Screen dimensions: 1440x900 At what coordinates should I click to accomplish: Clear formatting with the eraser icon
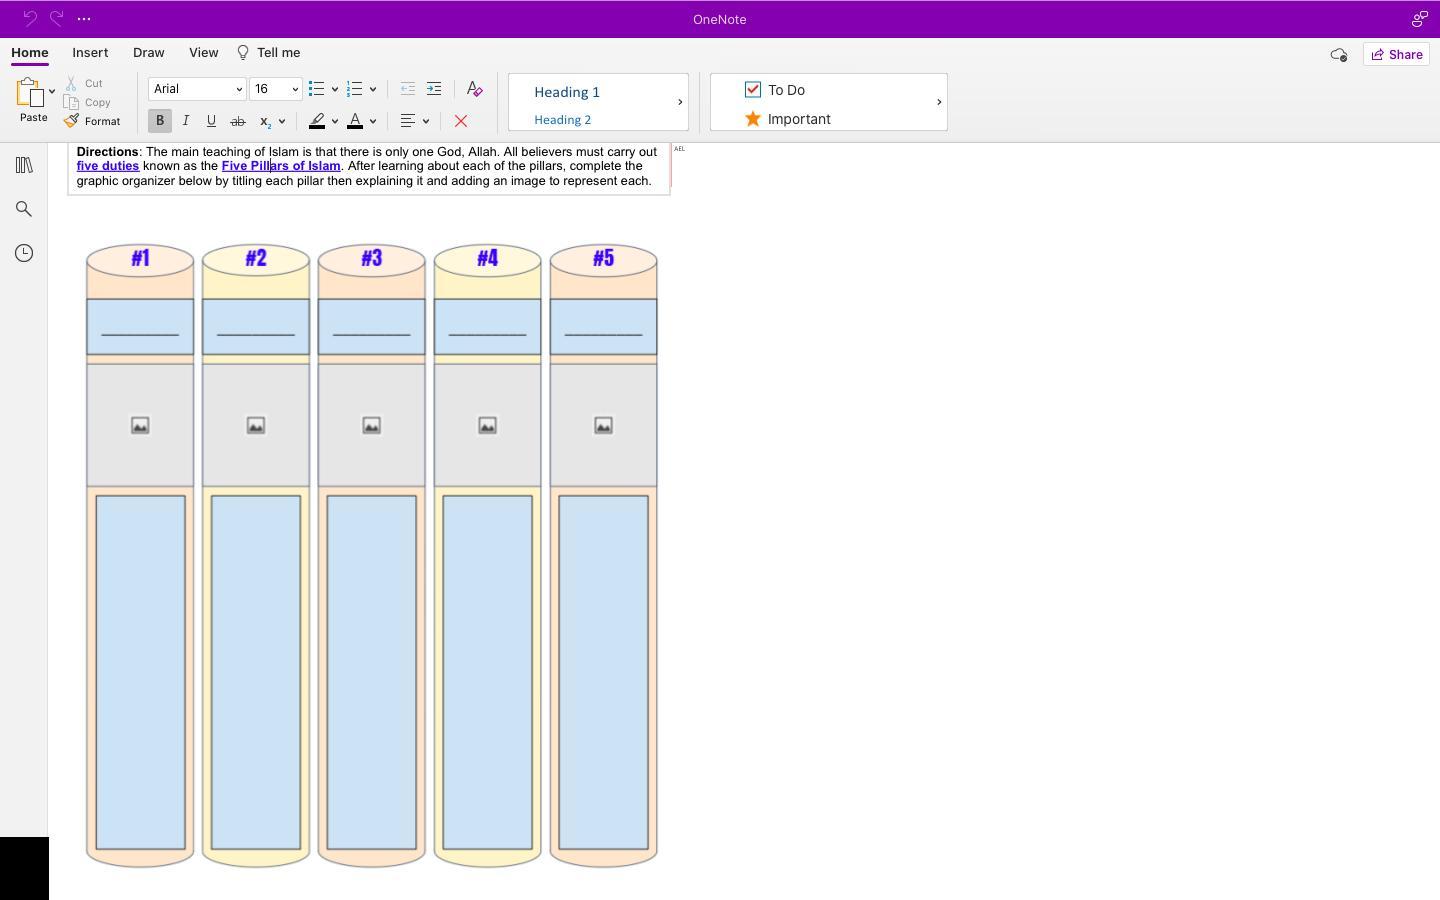click(475, 89)
